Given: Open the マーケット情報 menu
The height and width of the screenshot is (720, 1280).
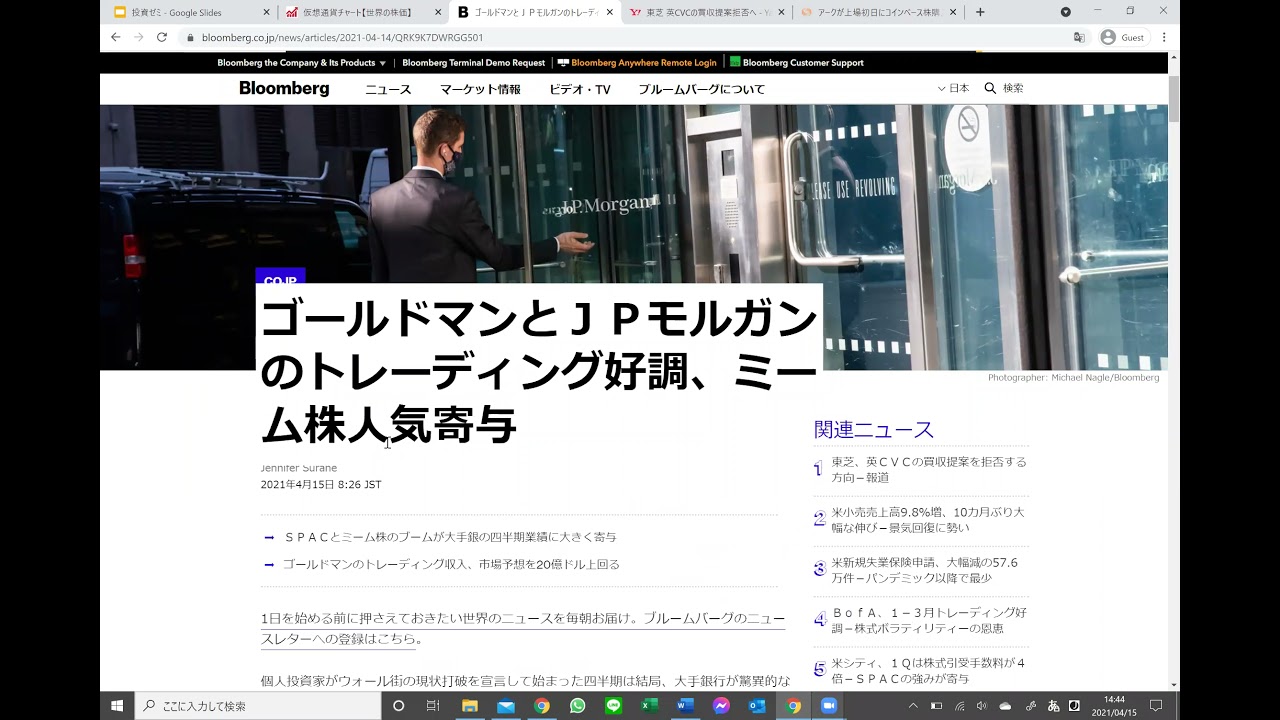Looking at the screenshot, I should (480, 89).
